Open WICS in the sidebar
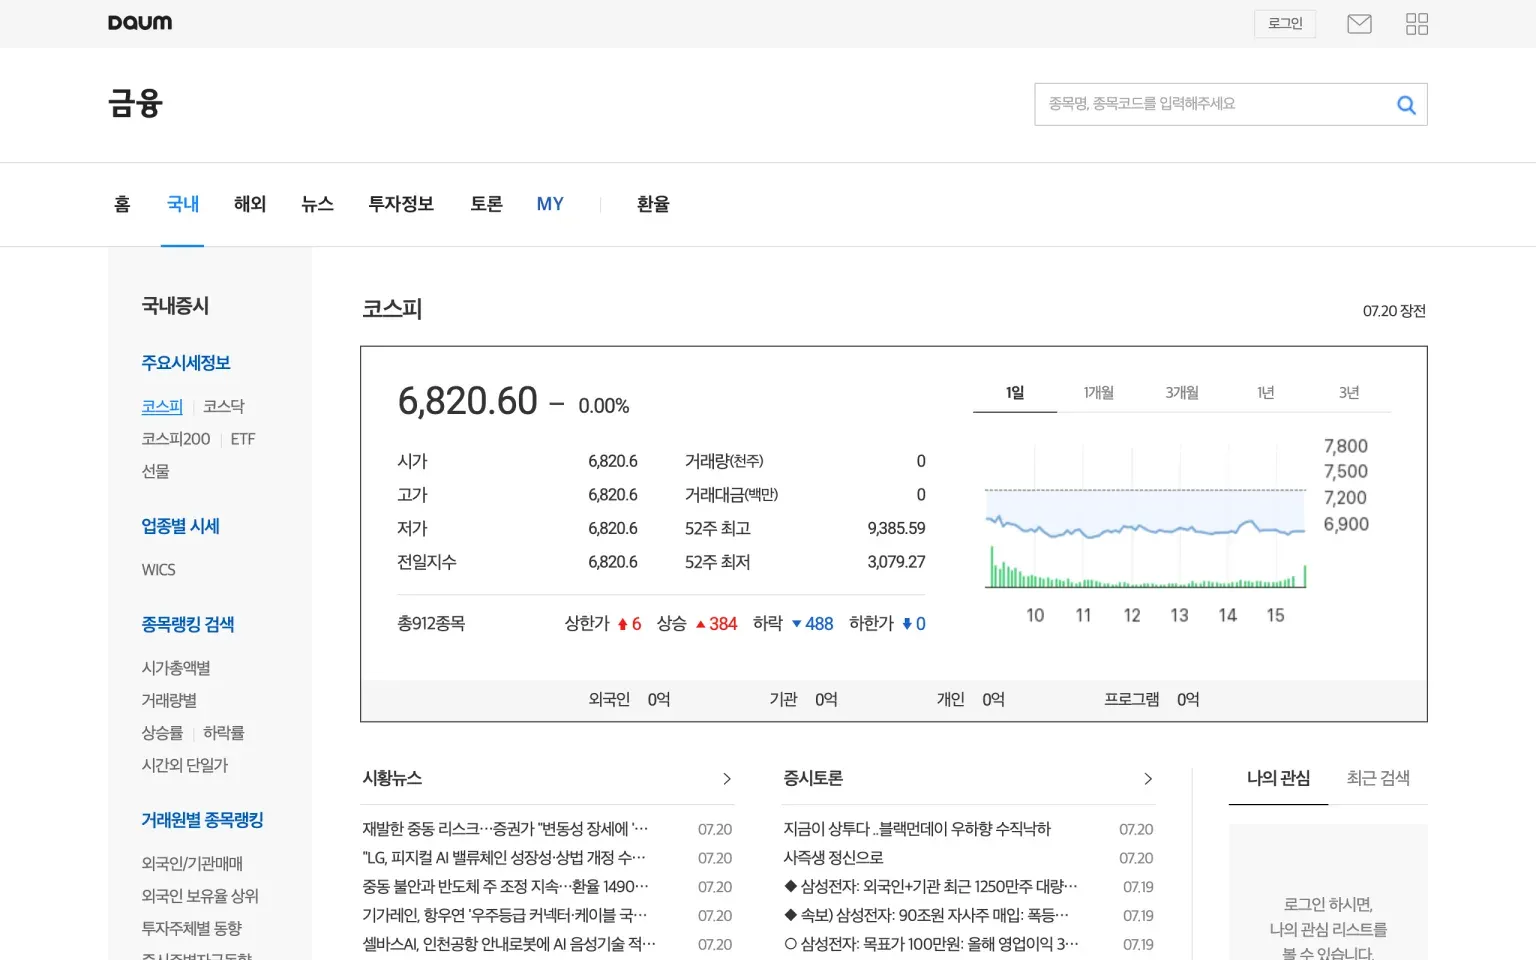The image size is (1536, 960). tap(158, 570)
